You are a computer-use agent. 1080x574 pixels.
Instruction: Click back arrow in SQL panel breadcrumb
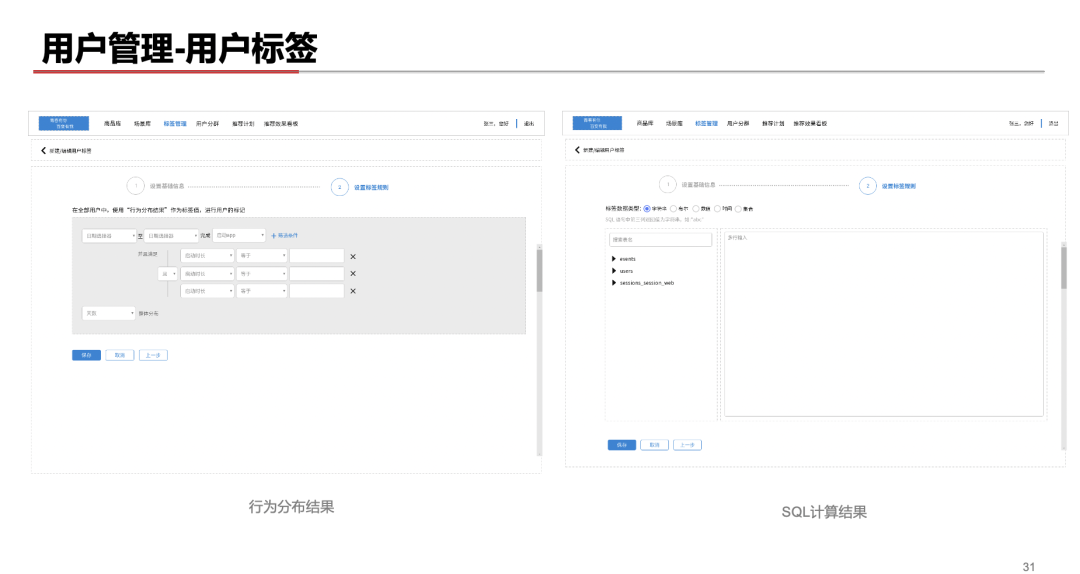(x=577, y=150)
